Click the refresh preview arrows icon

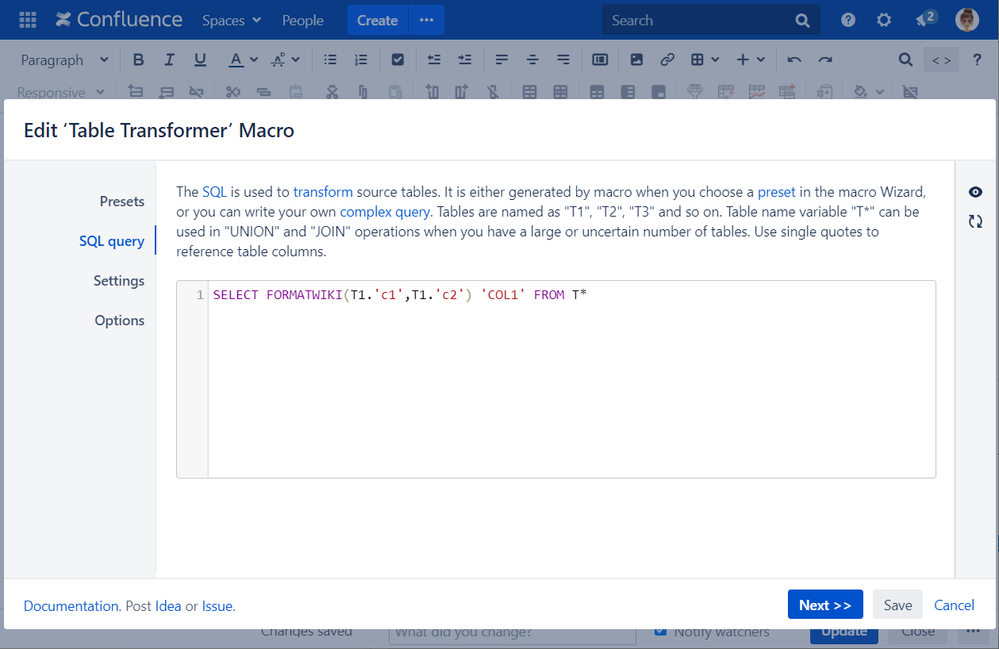[x=975, y=221]
